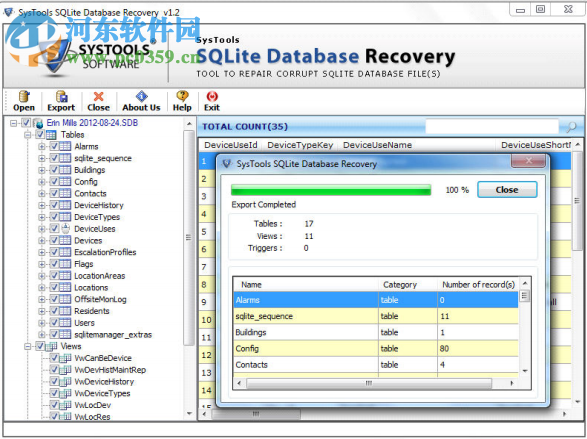The image size is (587, 439).
Task: Collapse the root database node
Action: tap(14, 123)
